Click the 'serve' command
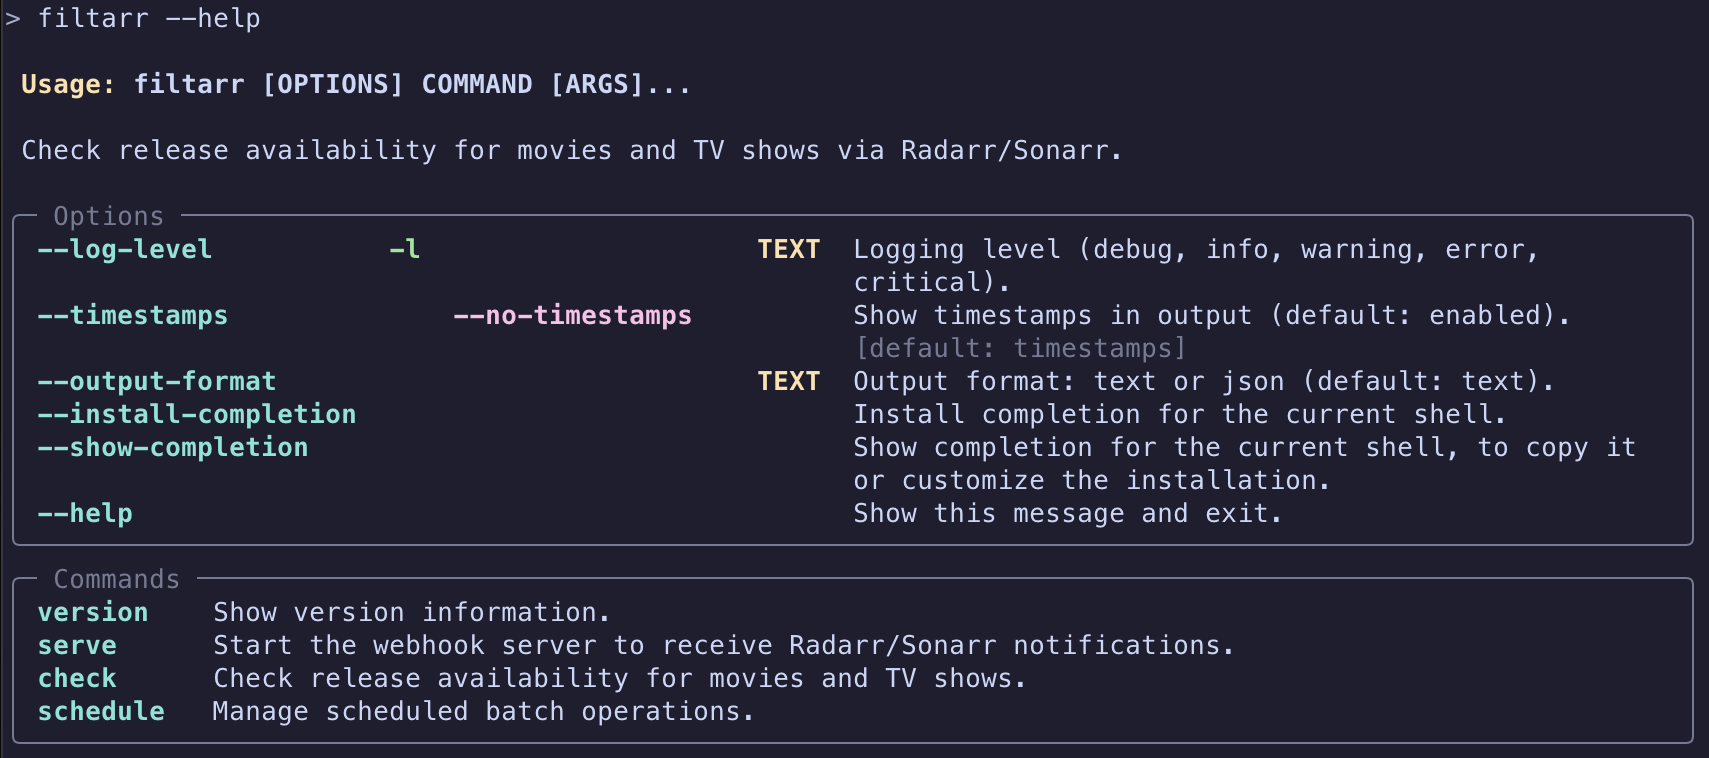Screen dimensions: 1709x758 pos(77,645)
